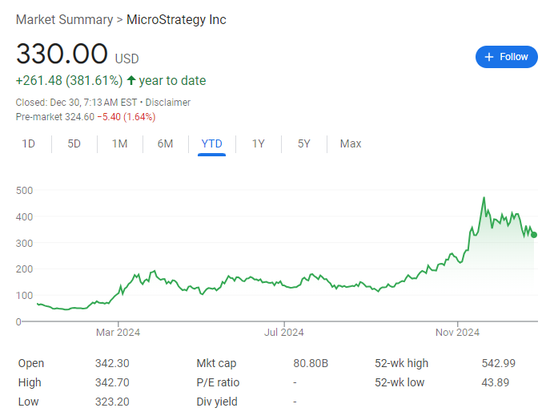Click the plus Follow button
This screenshot has height=416, width=550.
pos(506,57)
